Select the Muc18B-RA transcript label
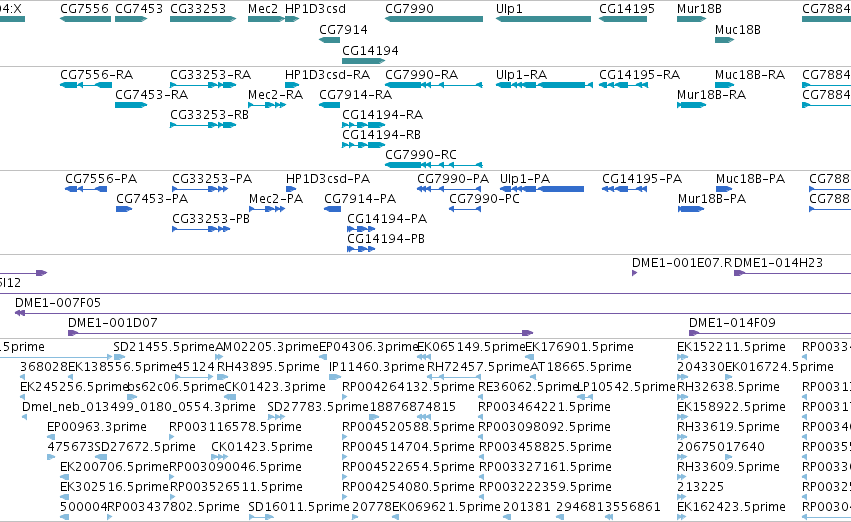 click(x=750, y=74)
